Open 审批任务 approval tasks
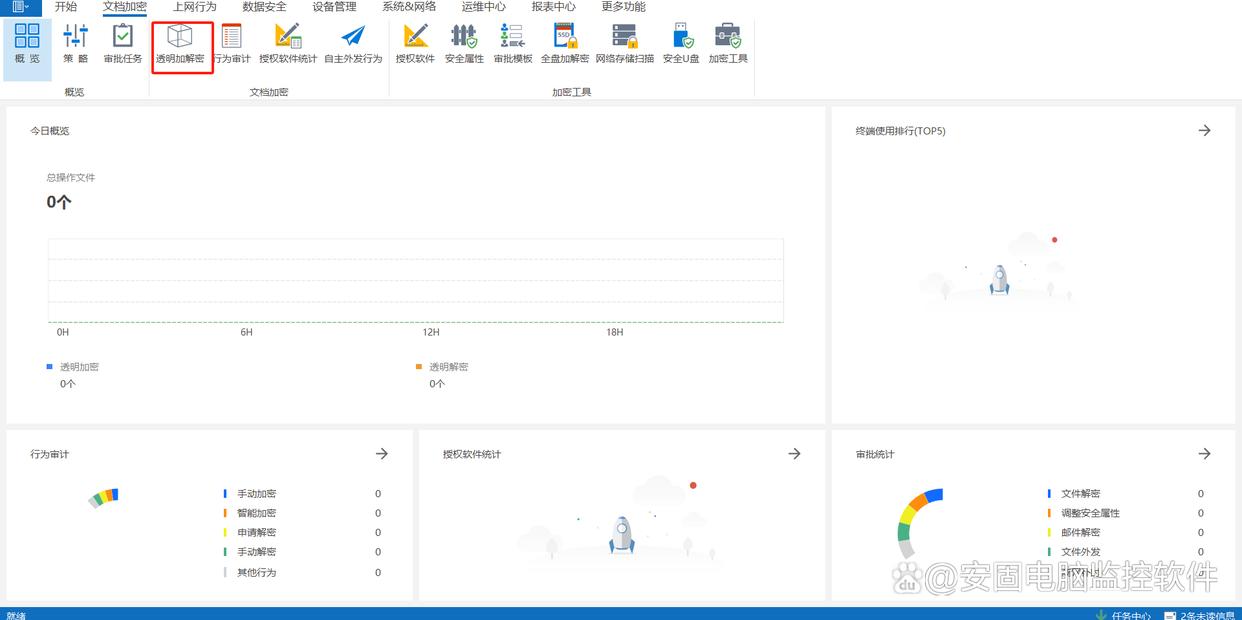The image size is (1242, 620). point(123,45)
